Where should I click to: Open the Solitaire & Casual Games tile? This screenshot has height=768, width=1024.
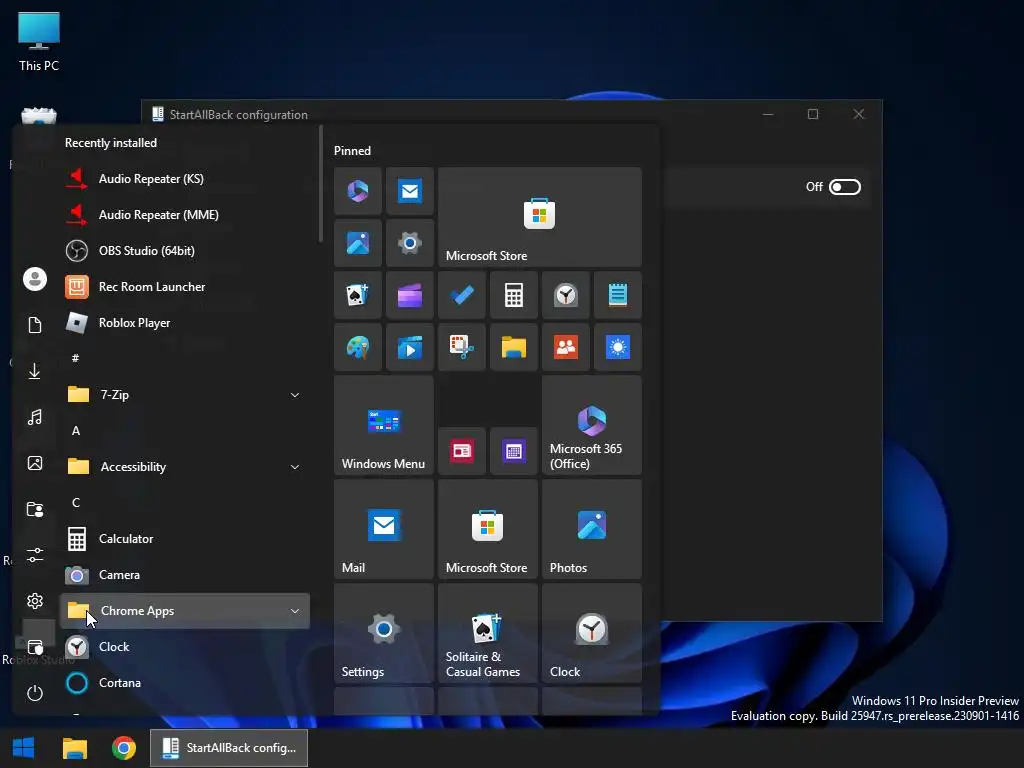click(x=488, y=633)
